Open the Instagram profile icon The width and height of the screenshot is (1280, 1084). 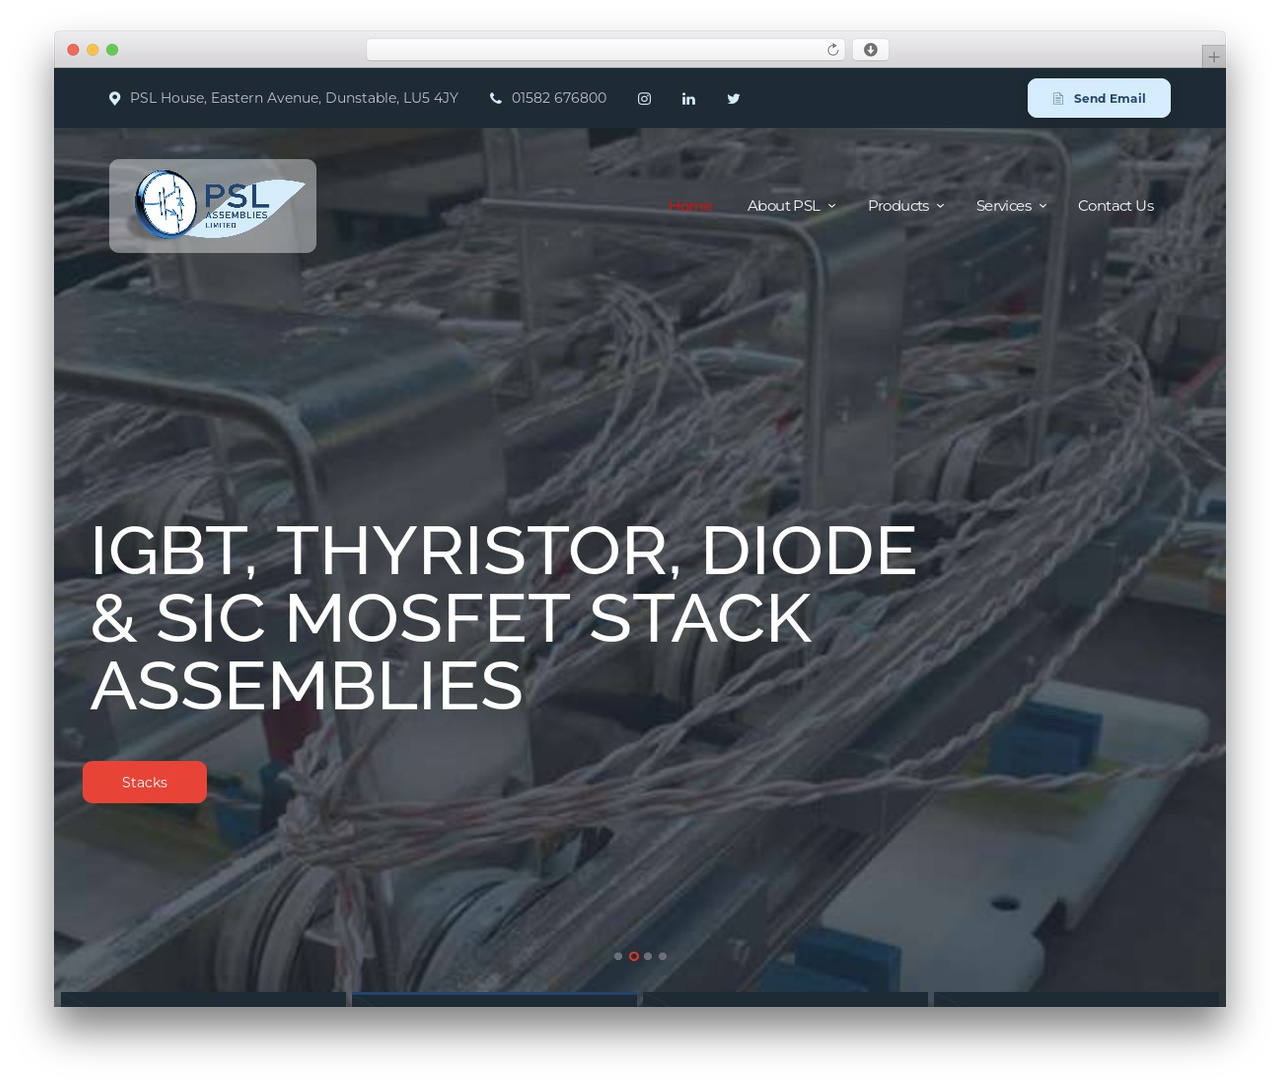tap(644, 98)
